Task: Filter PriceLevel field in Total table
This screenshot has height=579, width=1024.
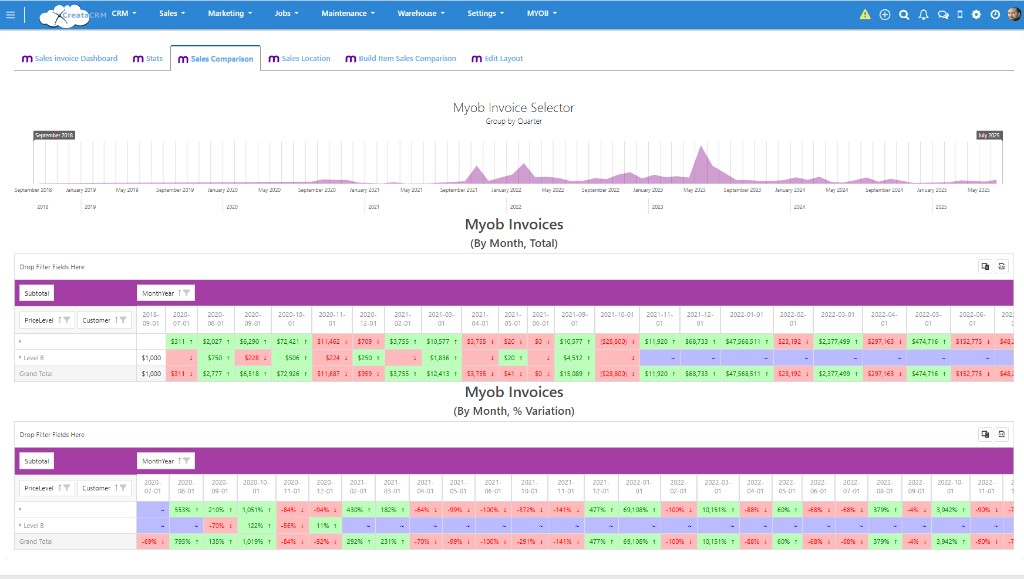Action: pyautogui.click(x=67, y=320)
